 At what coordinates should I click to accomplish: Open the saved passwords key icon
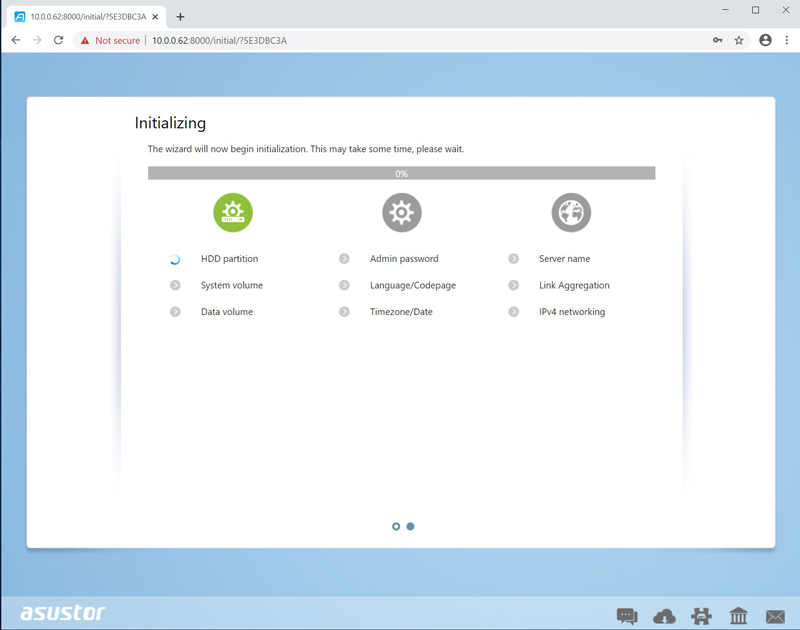point(717,40)
